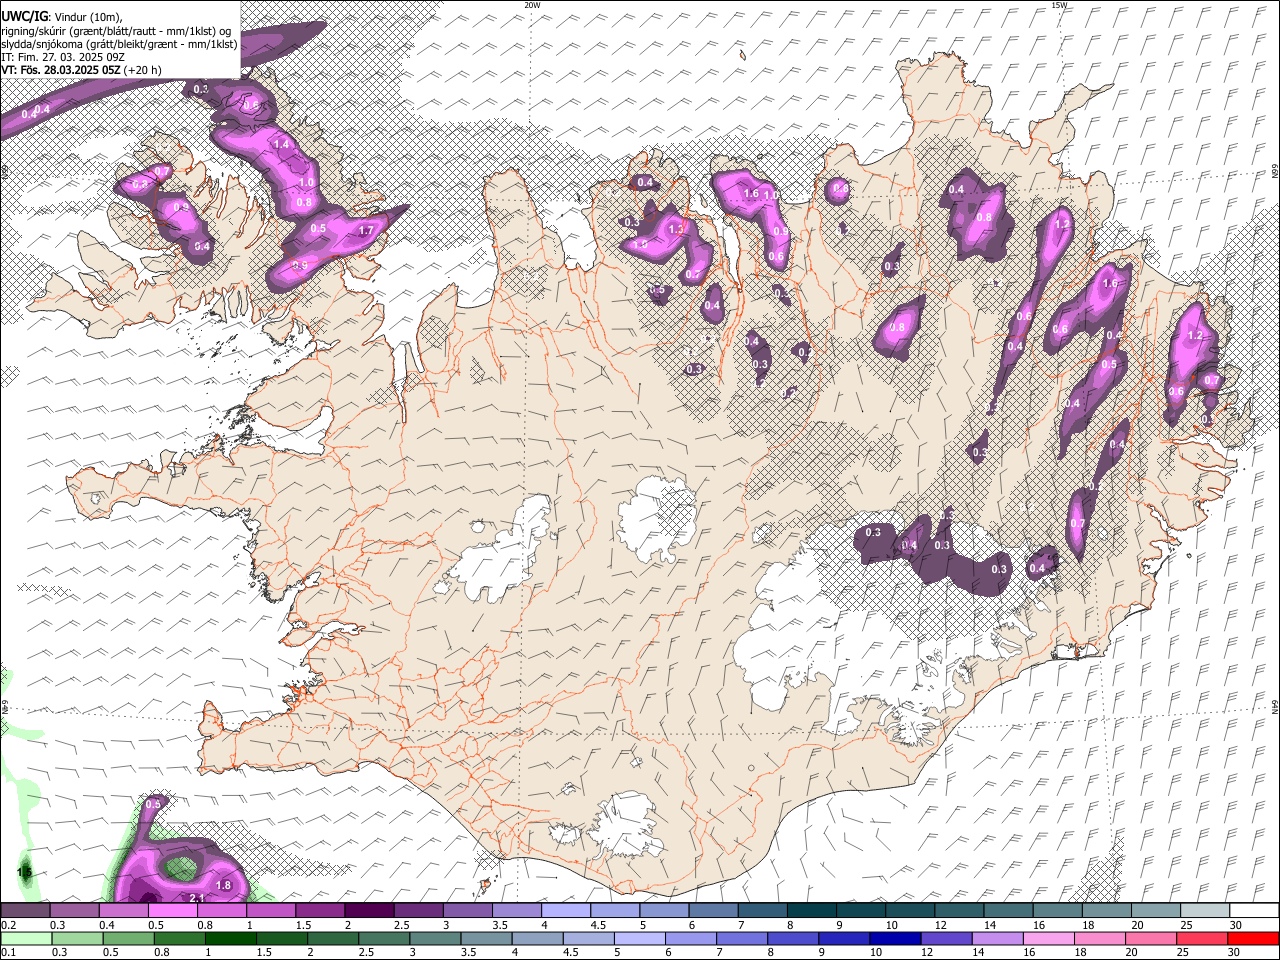Viewport: 1280px width, 960px height.
Task: Click top legend swatch between 12 and 14
Action: (x=958, y=911)
